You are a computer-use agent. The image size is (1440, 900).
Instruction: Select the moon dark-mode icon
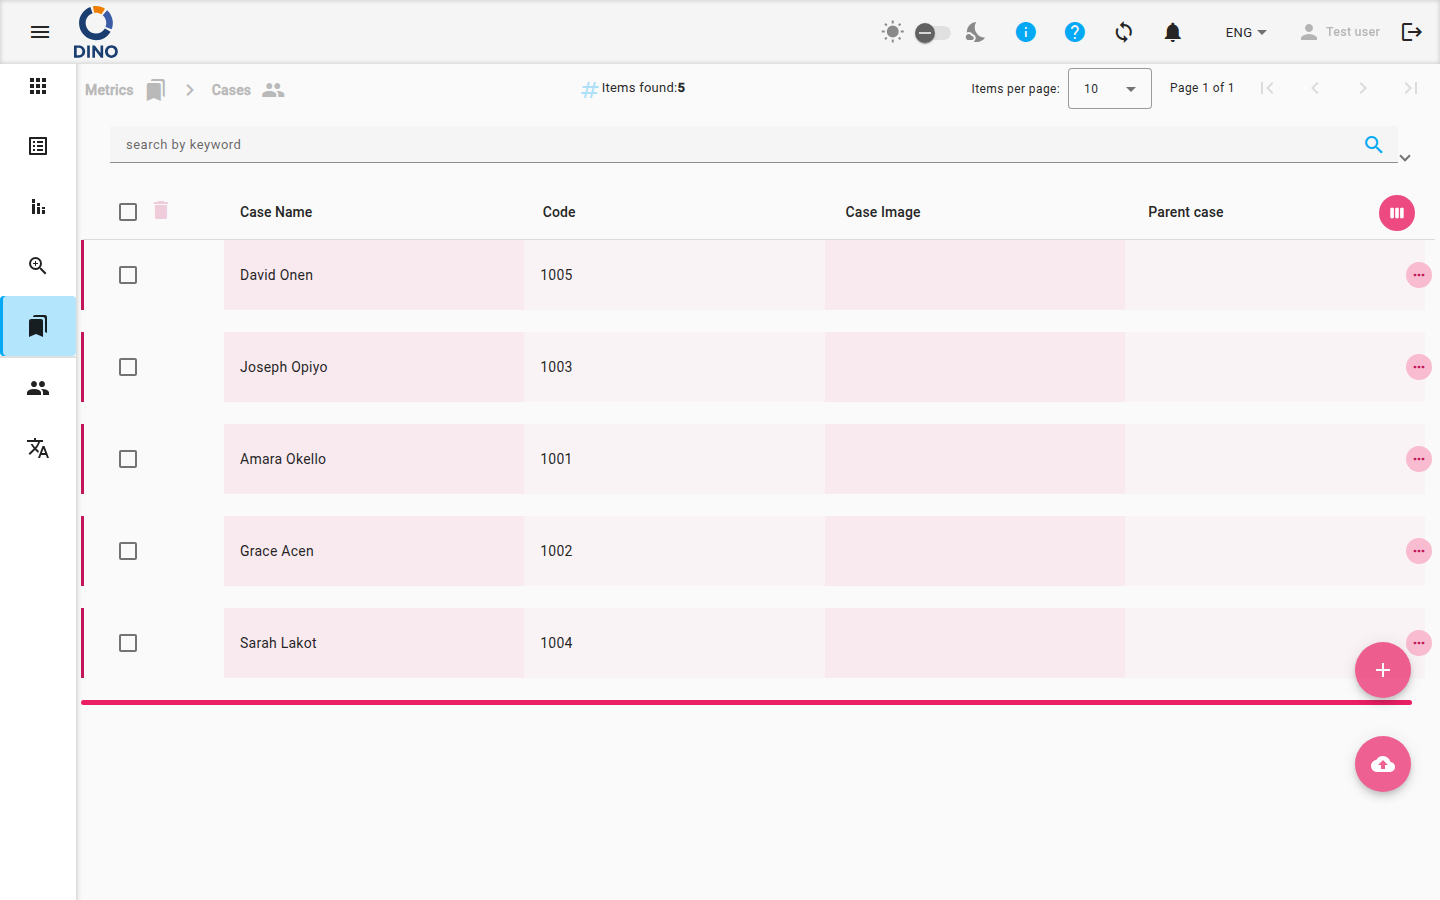(975, 32)
